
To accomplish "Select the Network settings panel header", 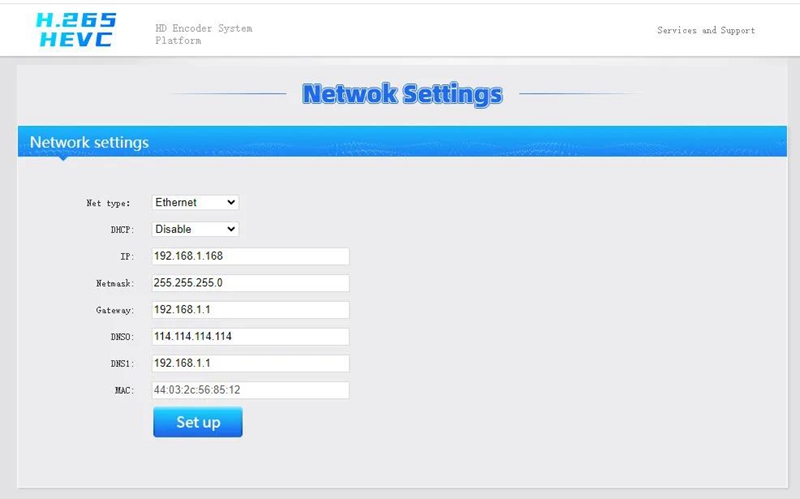I will click(90, 142).
